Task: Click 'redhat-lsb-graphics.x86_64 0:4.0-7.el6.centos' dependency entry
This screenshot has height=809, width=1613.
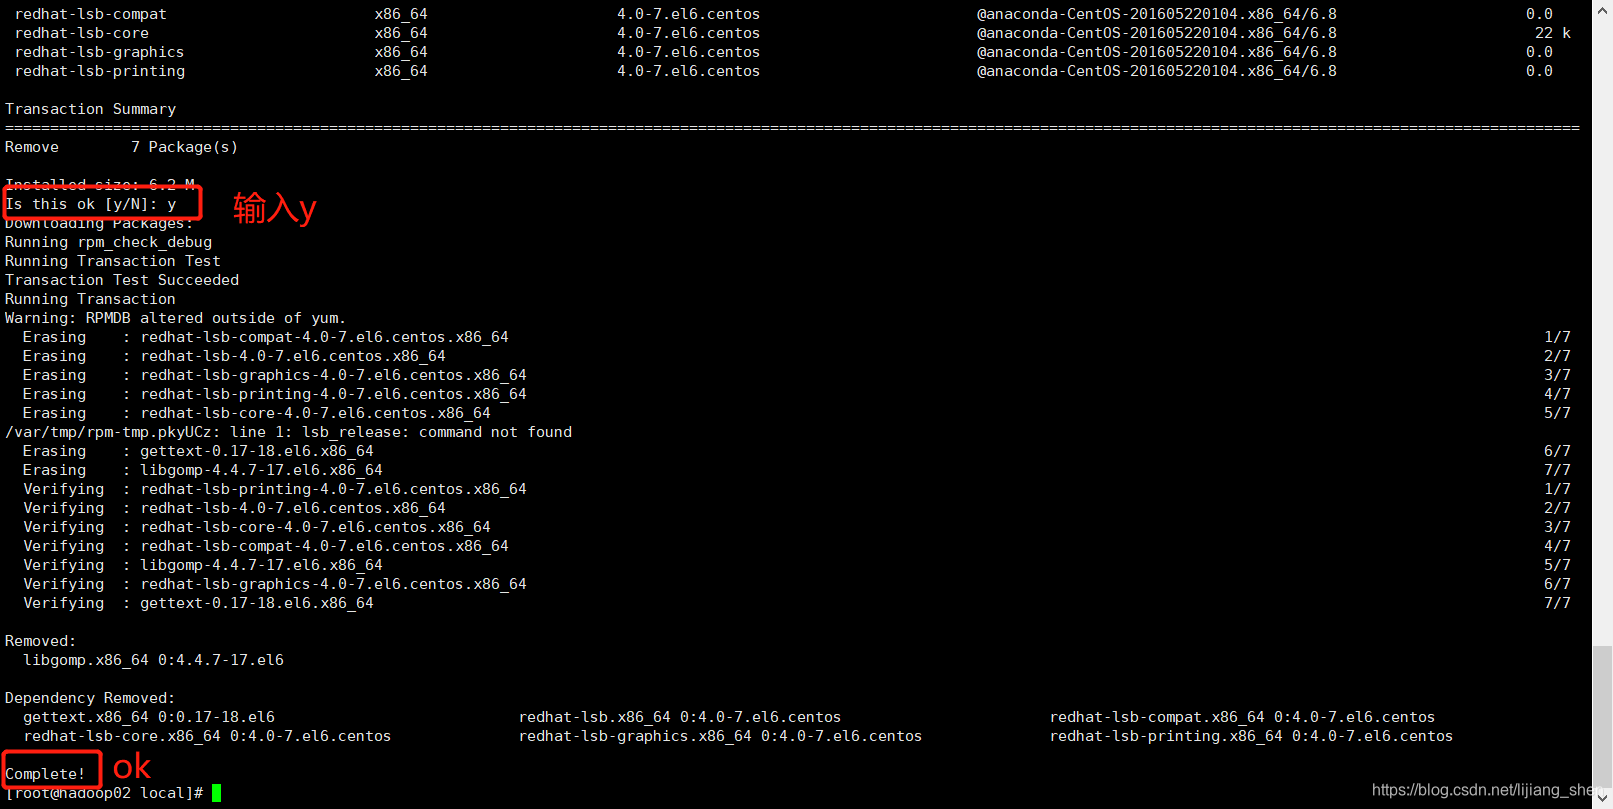Action: (x=720, y=736)
